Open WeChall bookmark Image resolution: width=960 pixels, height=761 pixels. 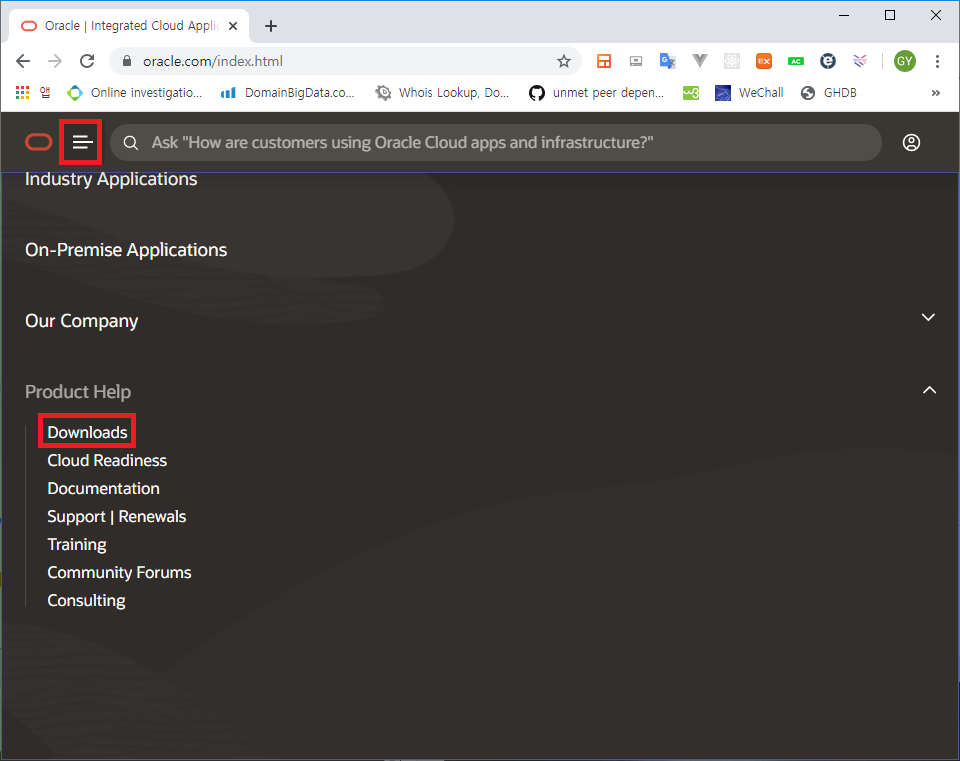749,92
